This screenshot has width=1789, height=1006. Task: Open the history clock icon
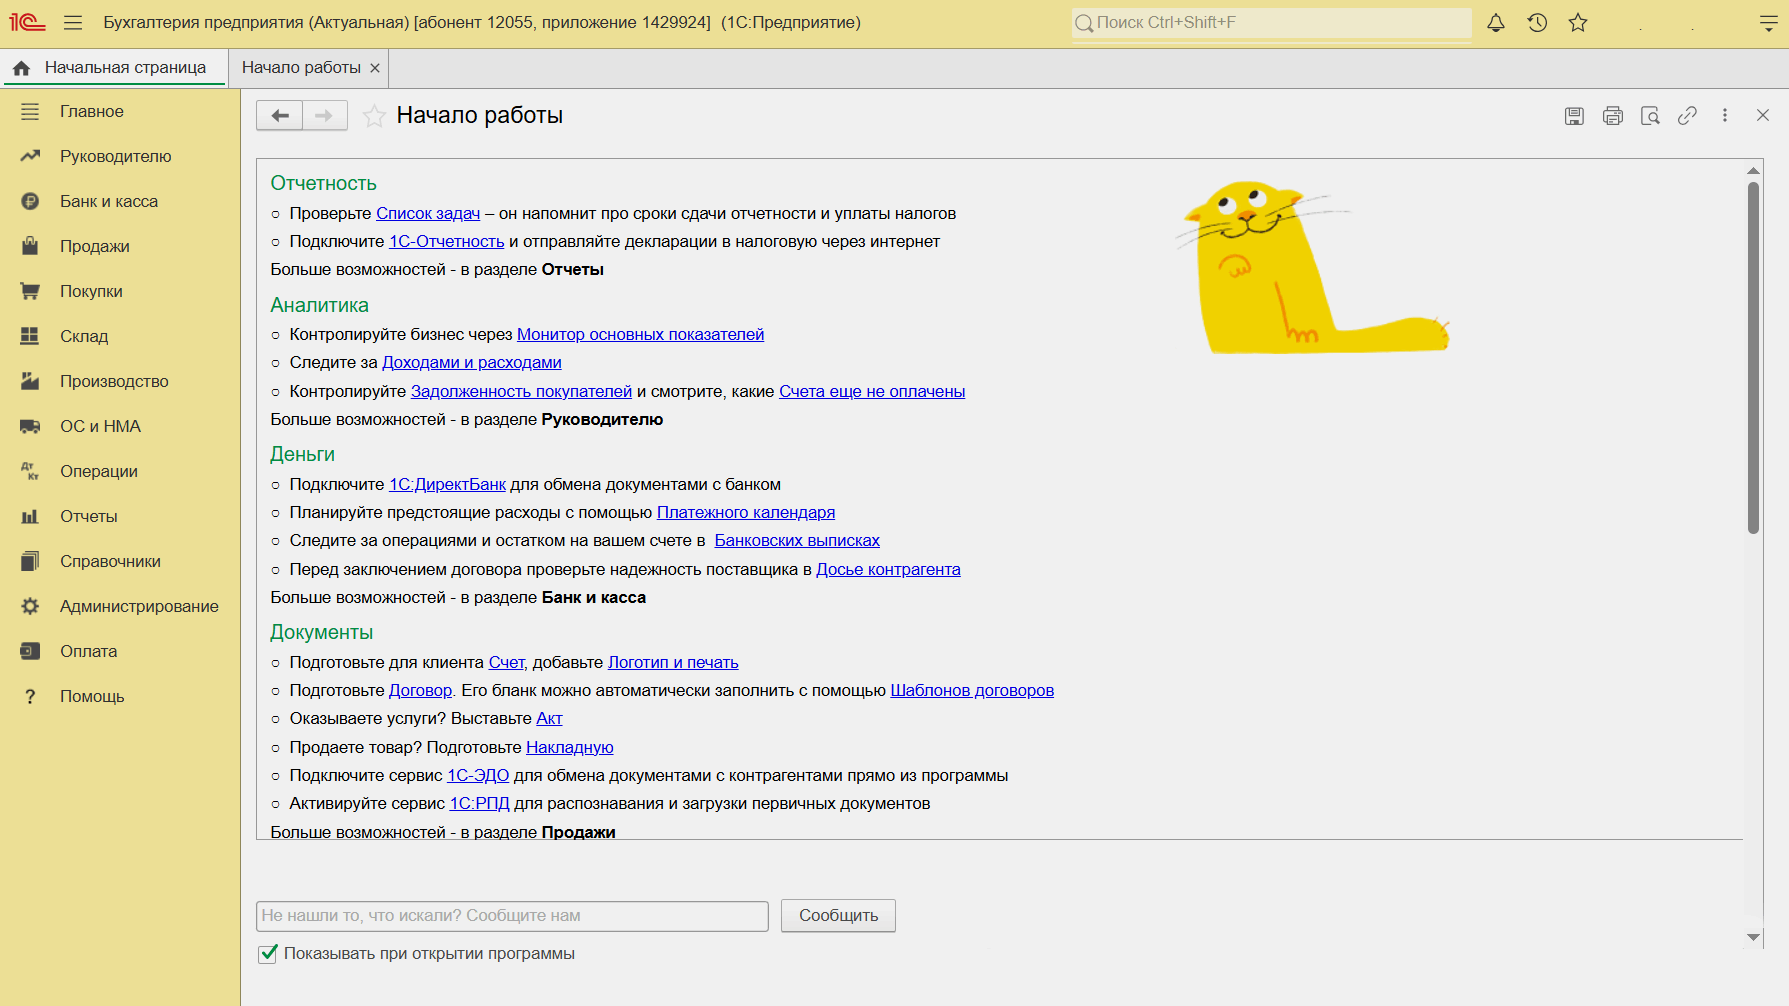click(1537, 23)
